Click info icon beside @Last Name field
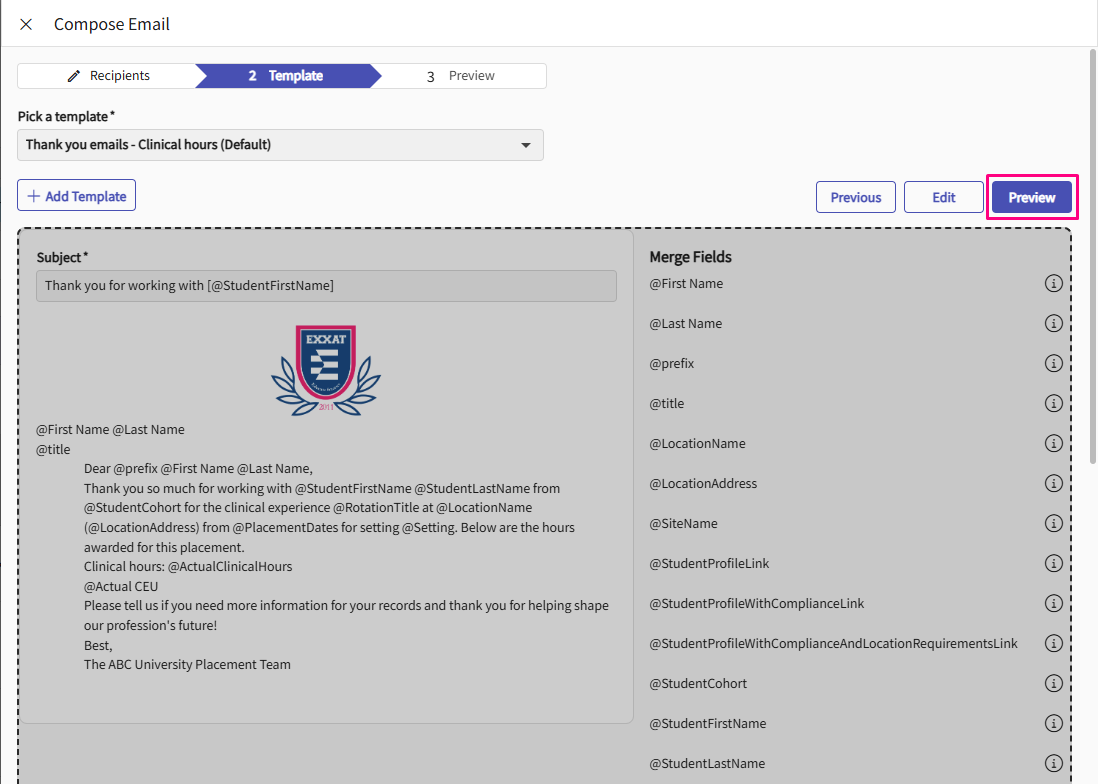1098x784 pixels. (x=1053, y=324)
